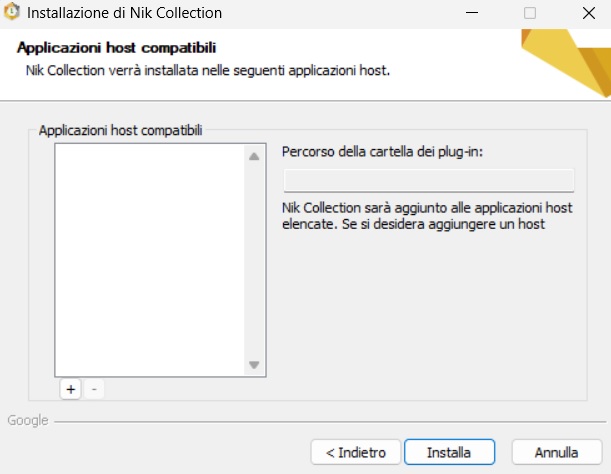
Task: Click the plus button to add a host application
Action: pos(71,389)
